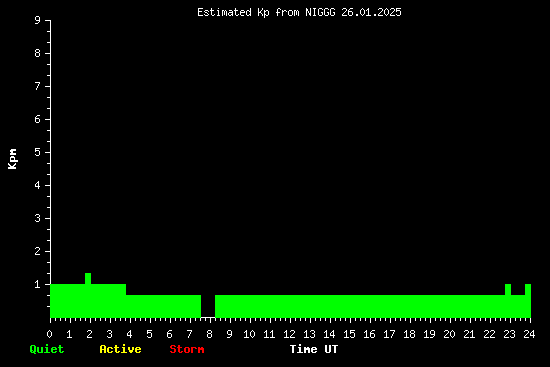This screenshot has height=367, width=550.
Task: Click the x-axis tick label 18
Action: [x=409, y=334]
